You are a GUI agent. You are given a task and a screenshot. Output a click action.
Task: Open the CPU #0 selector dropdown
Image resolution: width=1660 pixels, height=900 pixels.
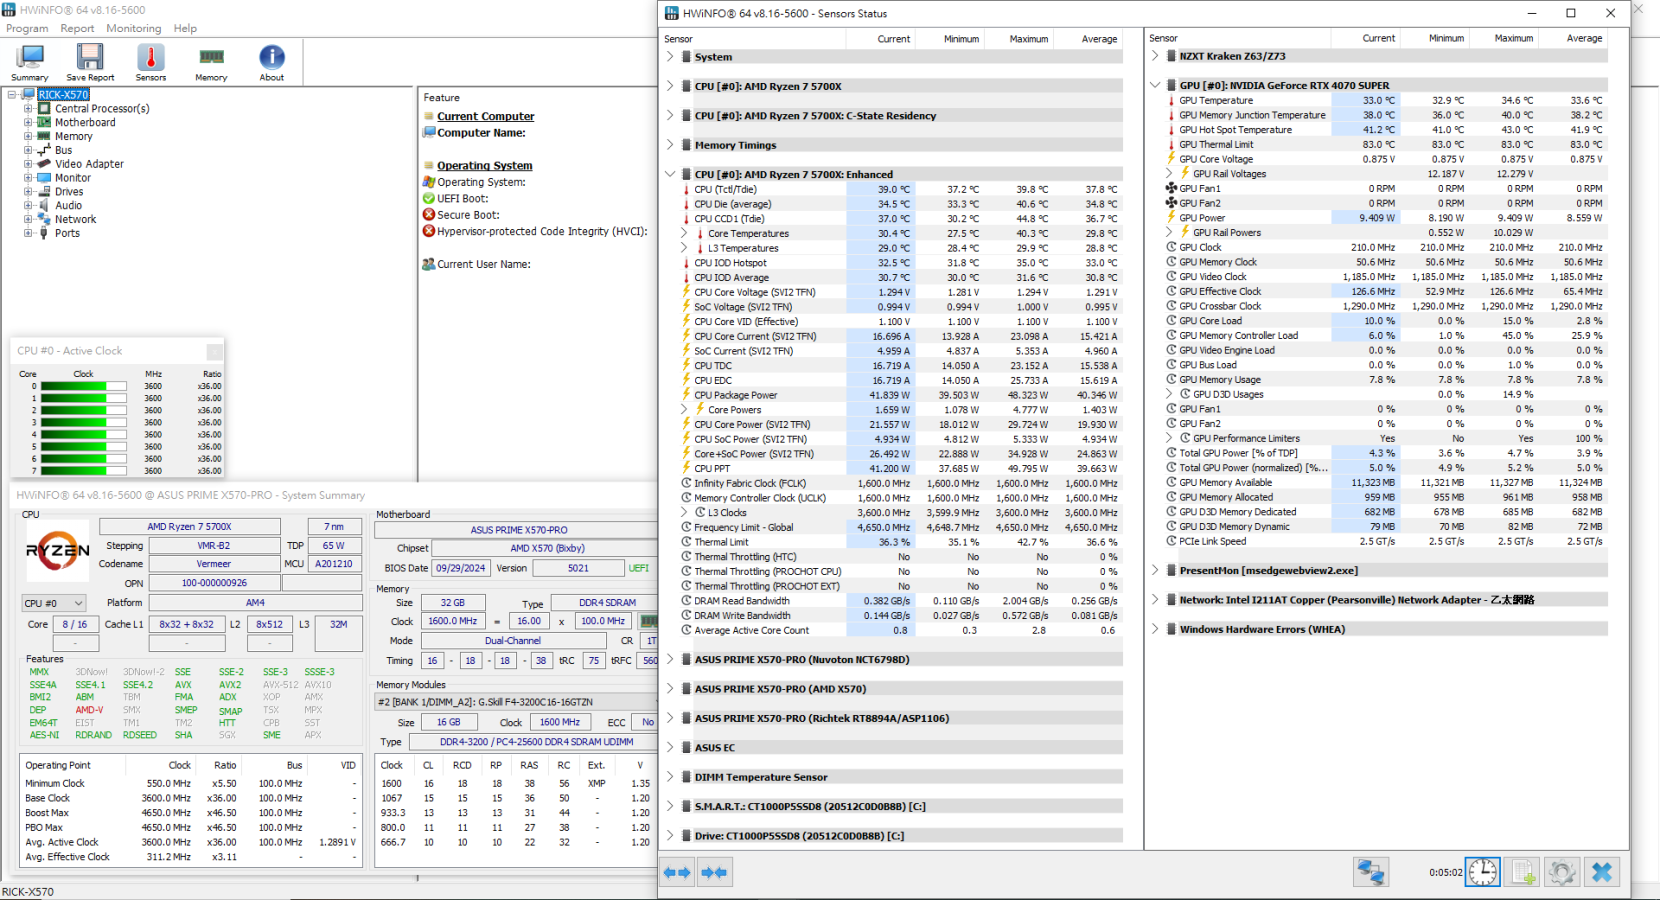click(x=54, y=603)
